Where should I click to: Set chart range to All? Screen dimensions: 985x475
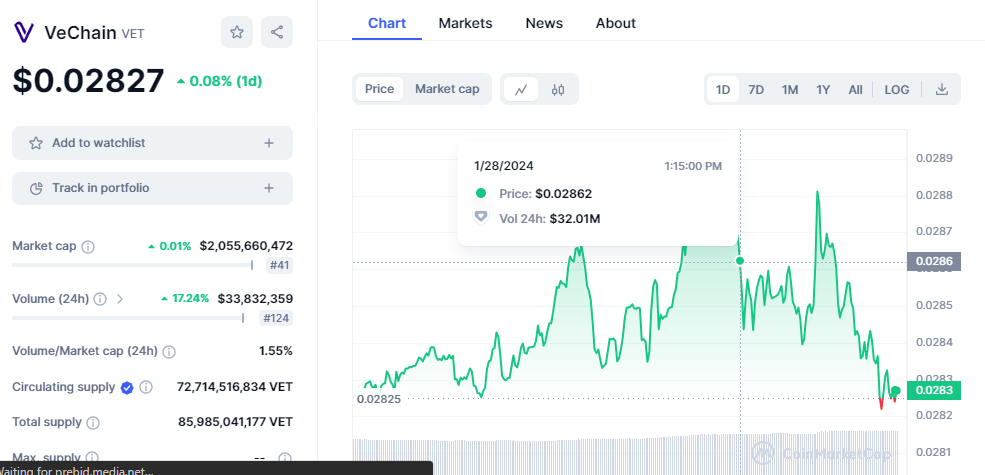coord(856,90)
